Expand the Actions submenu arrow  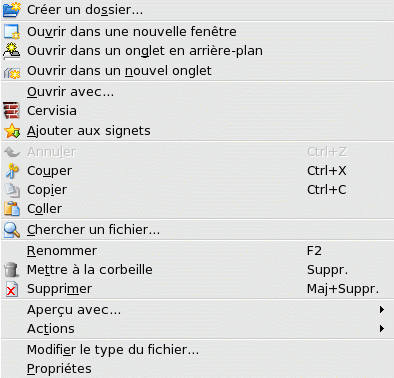(x=382, y=329)
